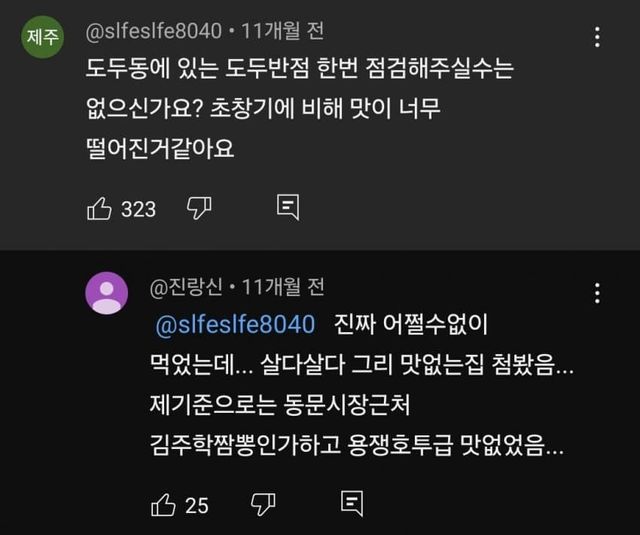Click the blue @slfeslfe8040 mention in reply
This screenshot has height=535, width=640.
pos(237,325)
